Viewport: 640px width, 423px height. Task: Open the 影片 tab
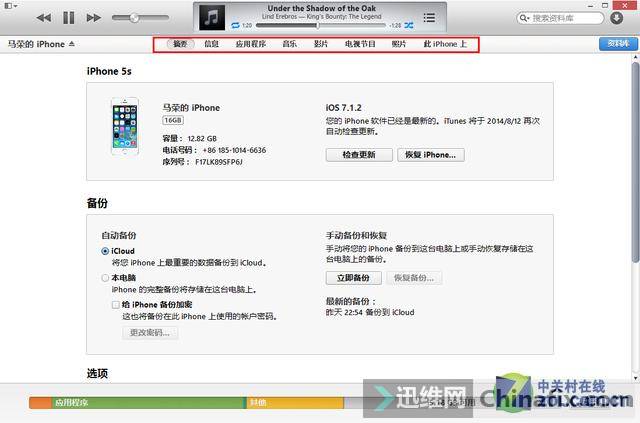[x=321, y=44]
